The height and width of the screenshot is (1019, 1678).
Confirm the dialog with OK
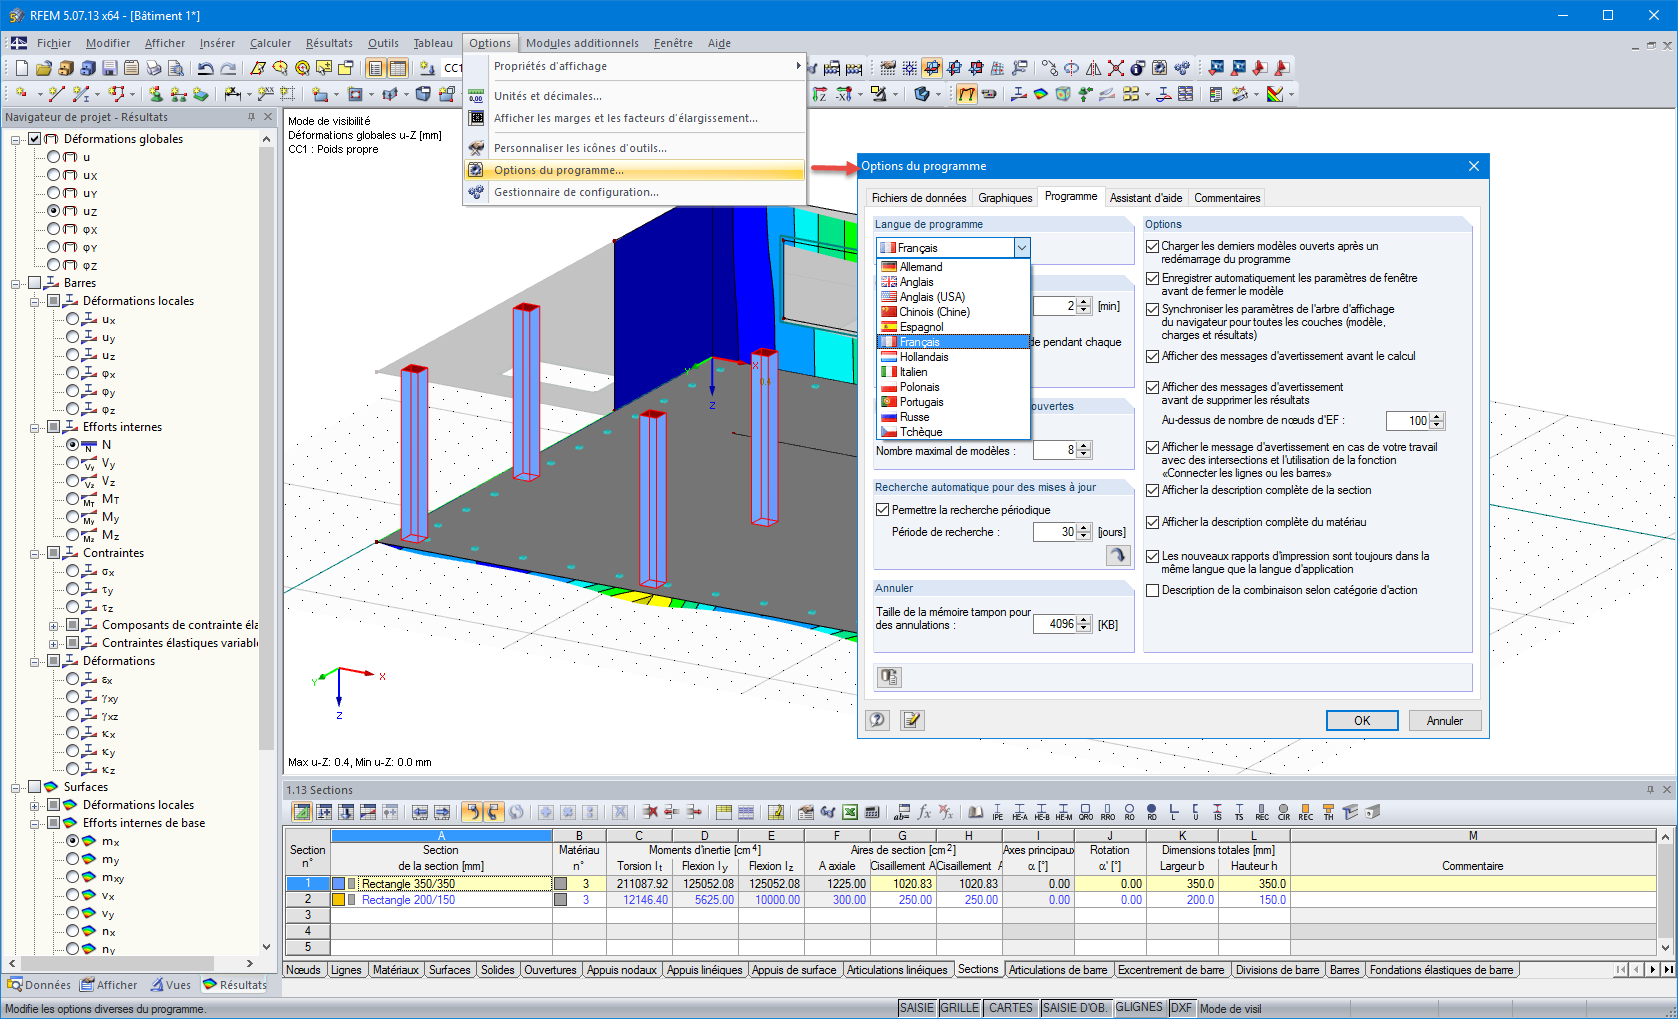coord(1362,721)
